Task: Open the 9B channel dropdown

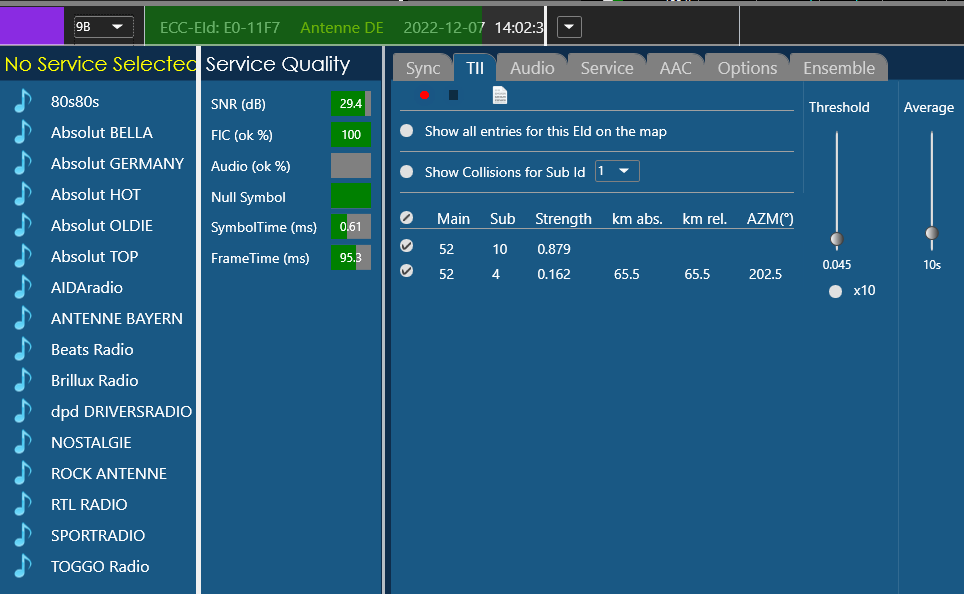Action: point(103,27)
